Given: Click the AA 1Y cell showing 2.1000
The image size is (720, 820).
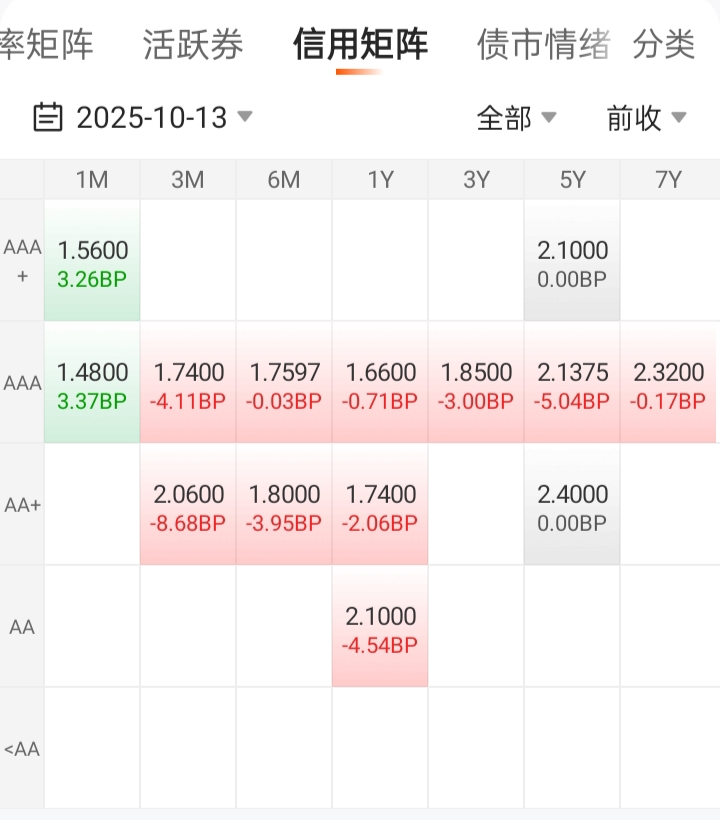Looking at the screenshot, I should click(x=380, y=629).
